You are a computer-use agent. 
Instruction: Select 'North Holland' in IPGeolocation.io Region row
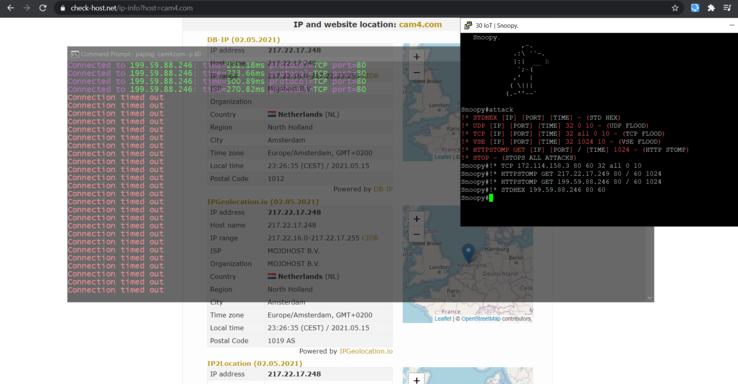[290, 289]
